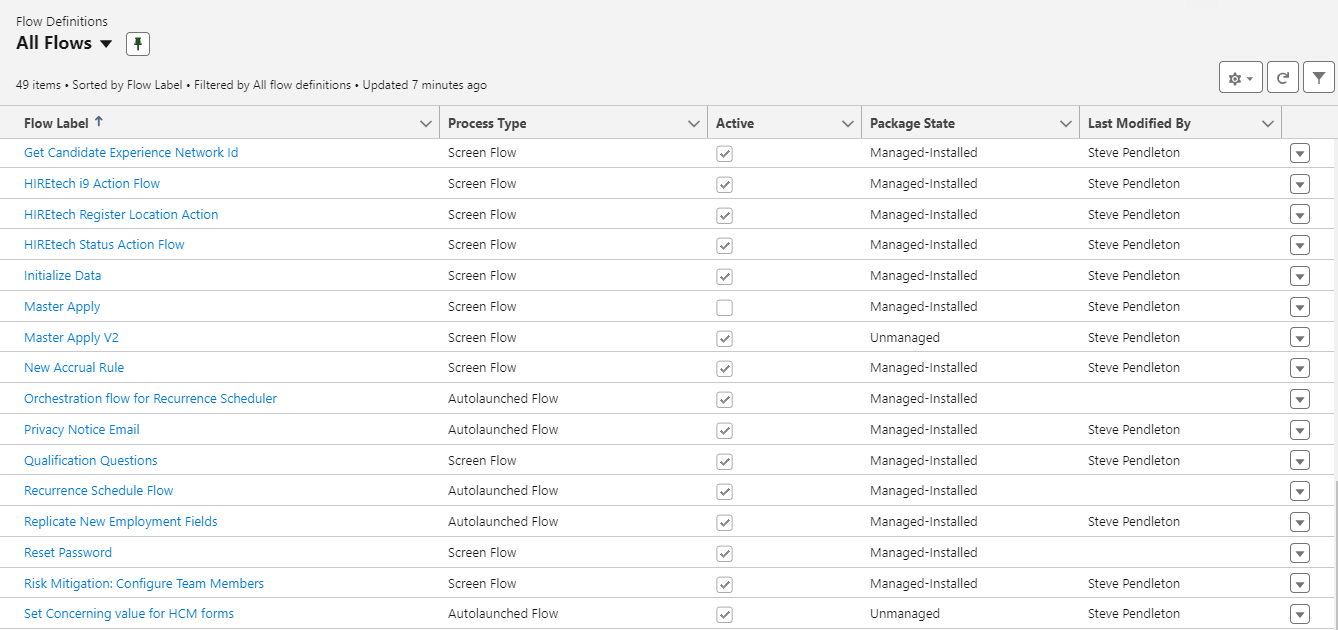Open list view controls gear menu
The image size is (1338, 630).
click(1240, 78)
